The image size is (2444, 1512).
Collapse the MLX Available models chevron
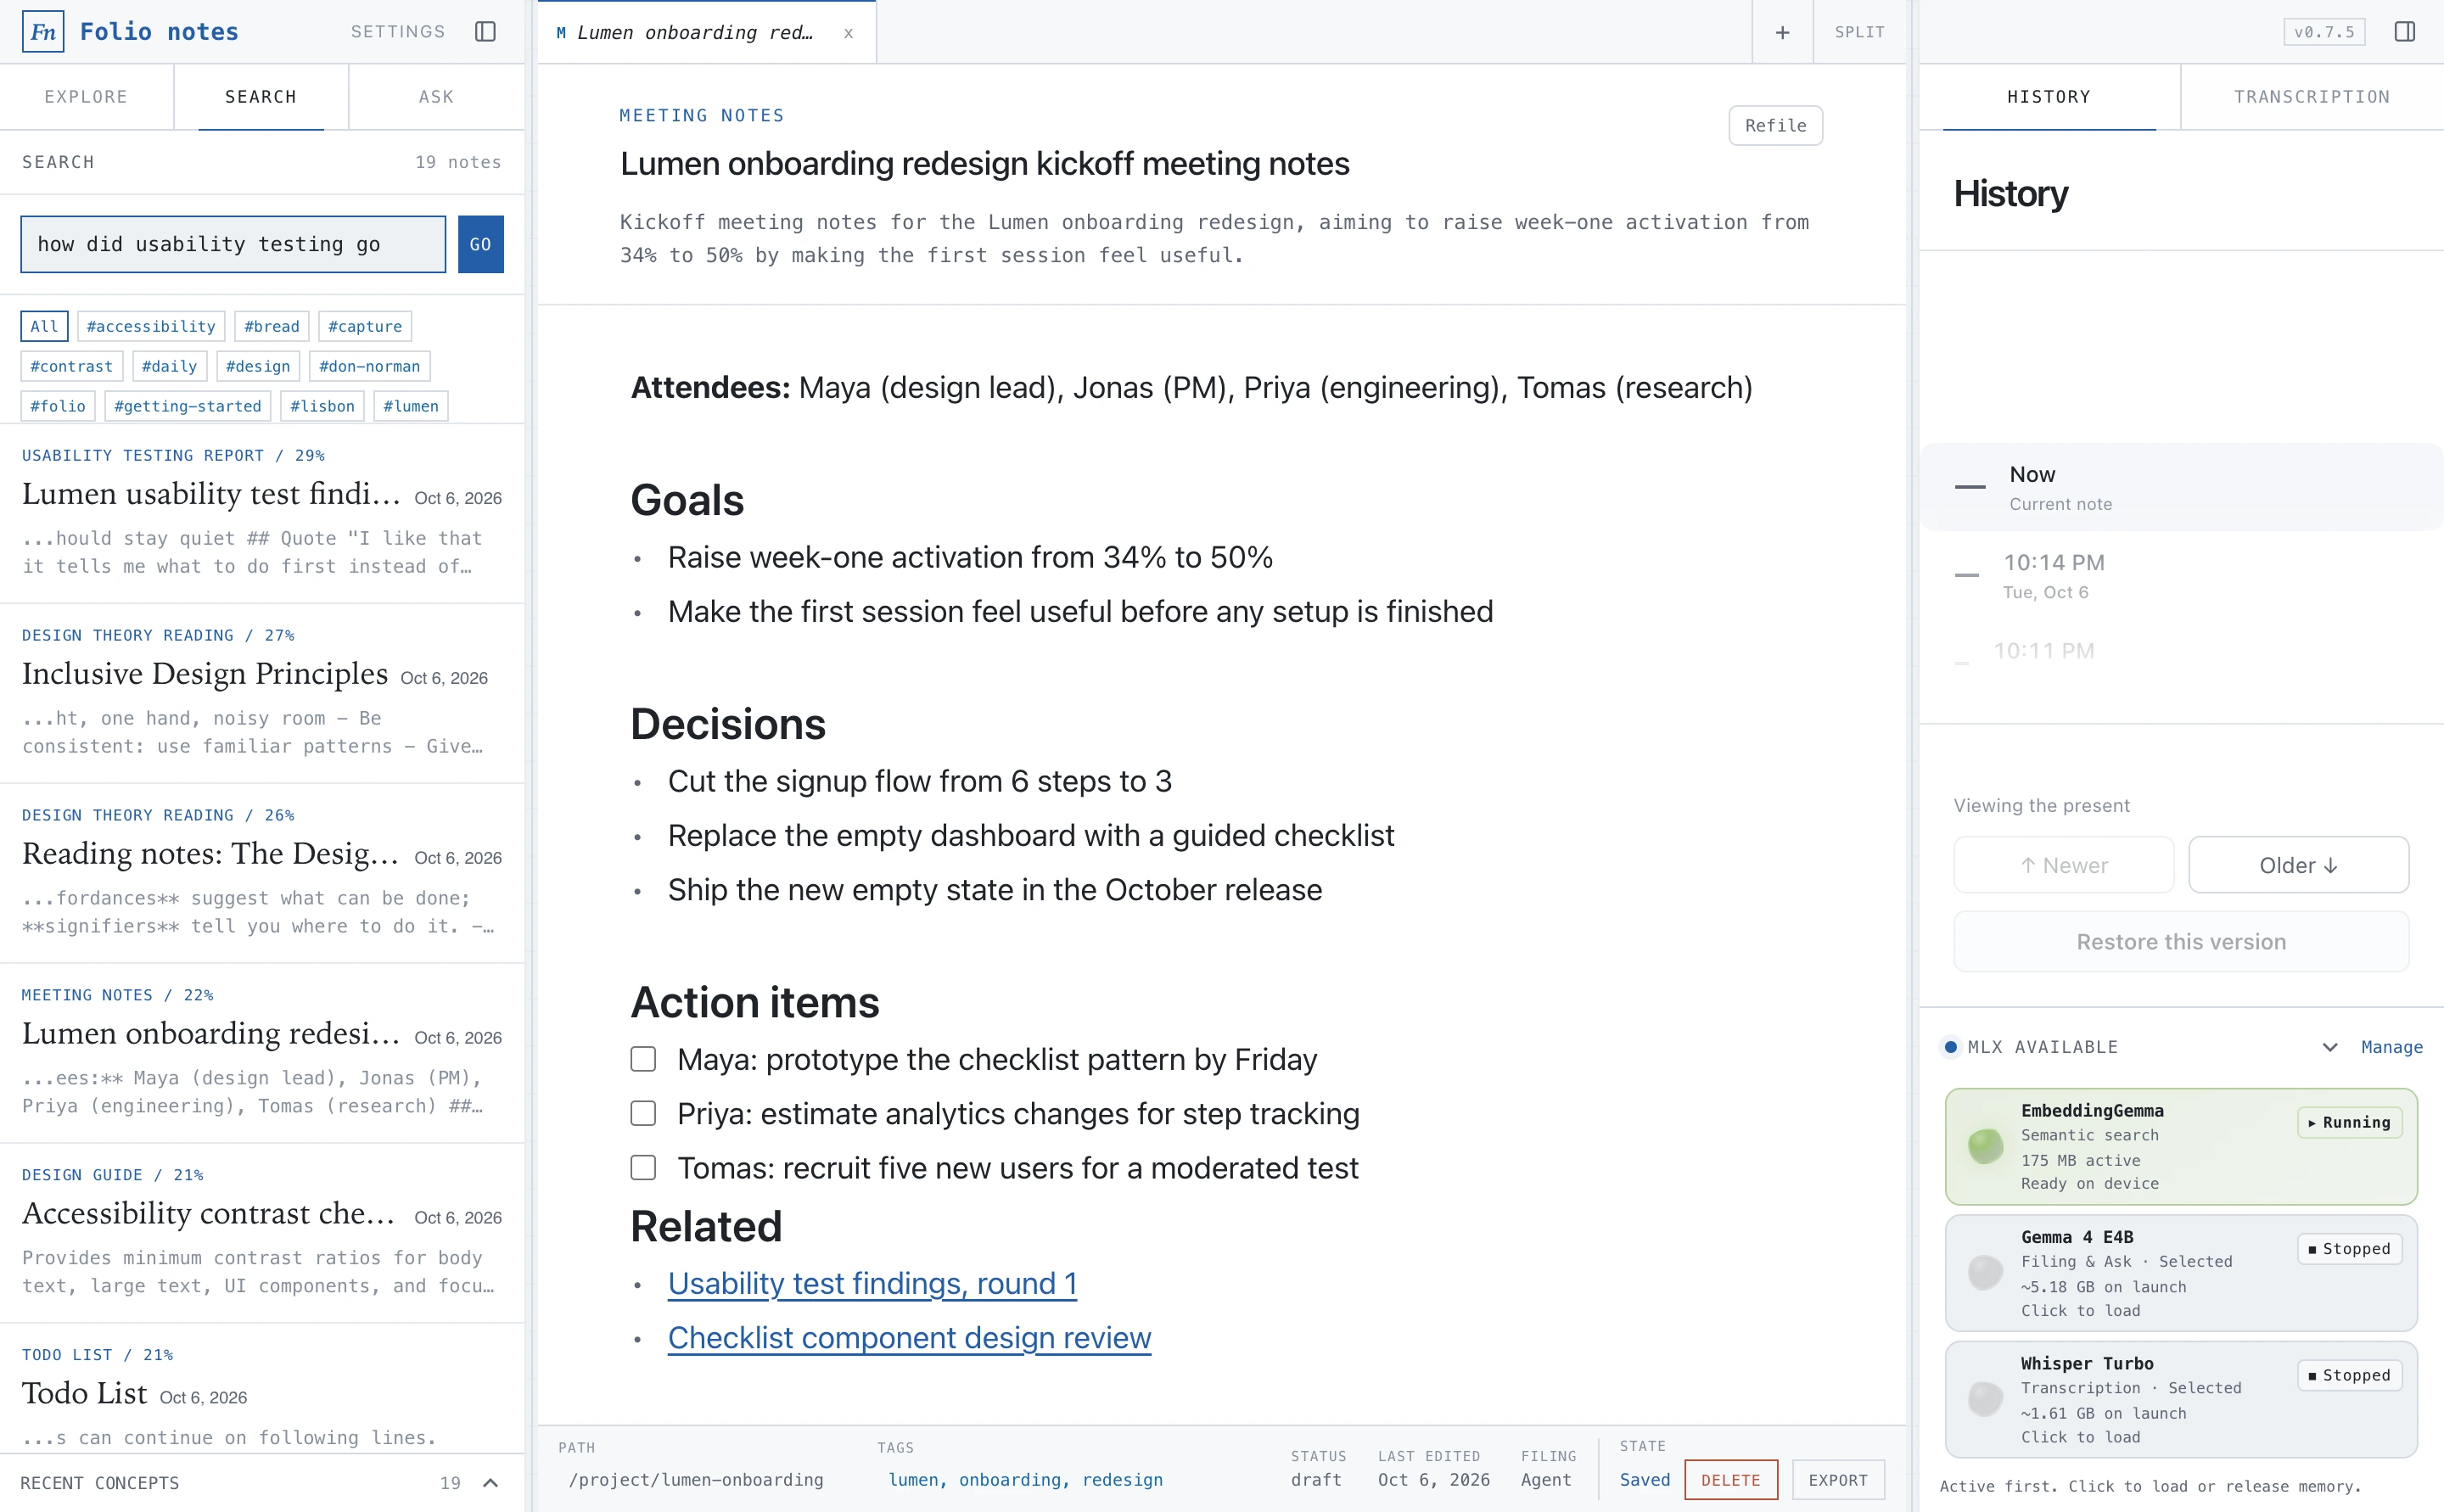coord(2329,1047)
